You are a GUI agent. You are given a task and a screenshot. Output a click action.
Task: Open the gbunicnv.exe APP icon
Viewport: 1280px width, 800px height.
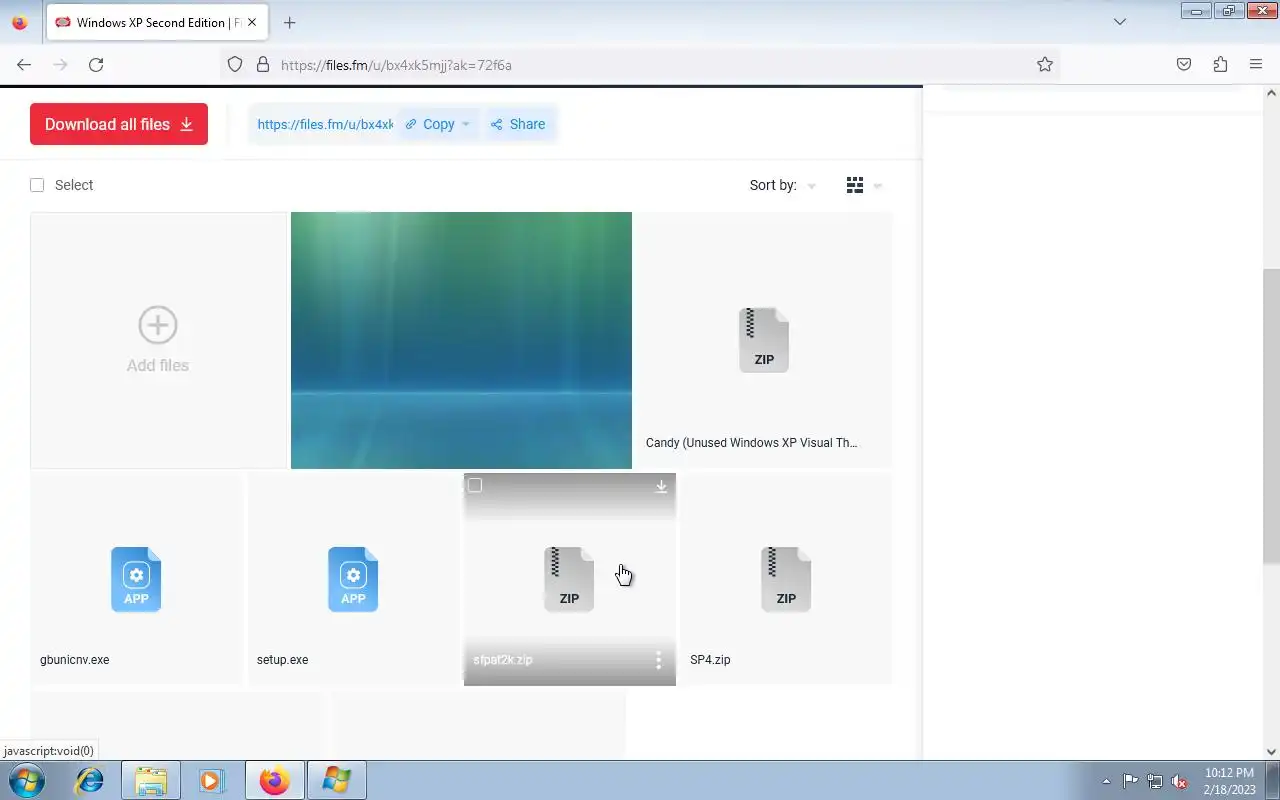(x=136, y=579)
